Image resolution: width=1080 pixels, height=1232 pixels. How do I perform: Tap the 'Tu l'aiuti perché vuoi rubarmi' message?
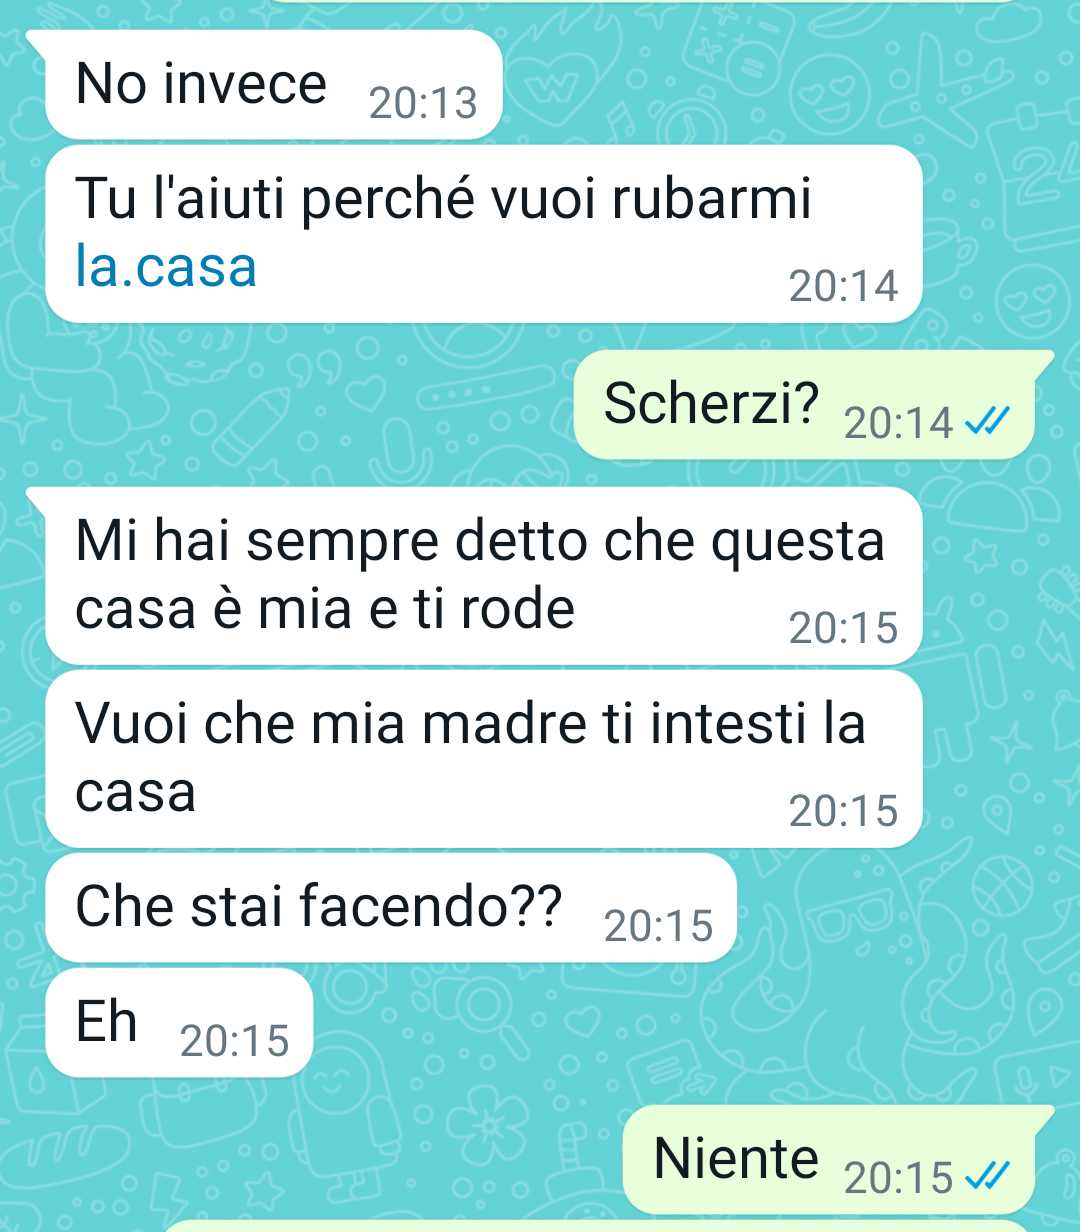tap(483, 233)
